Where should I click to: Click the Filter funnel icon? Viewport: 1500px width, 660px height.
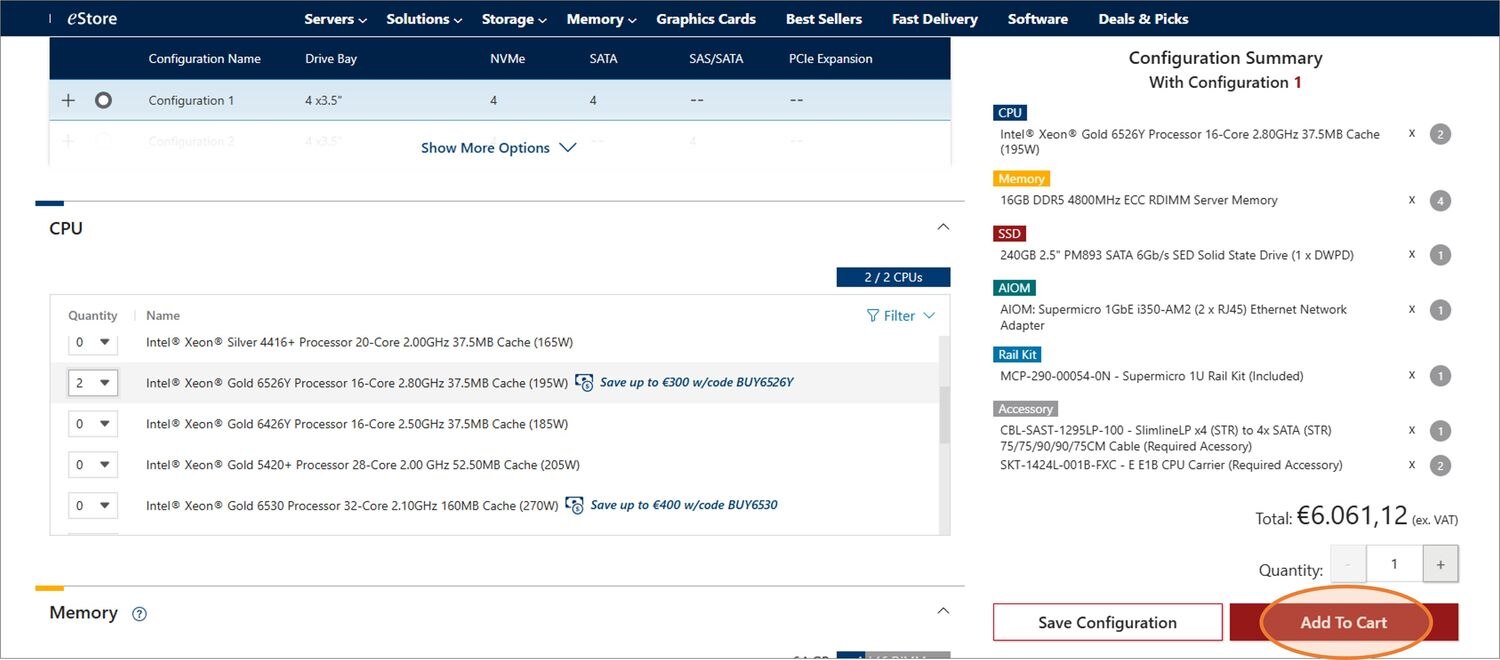873,316
